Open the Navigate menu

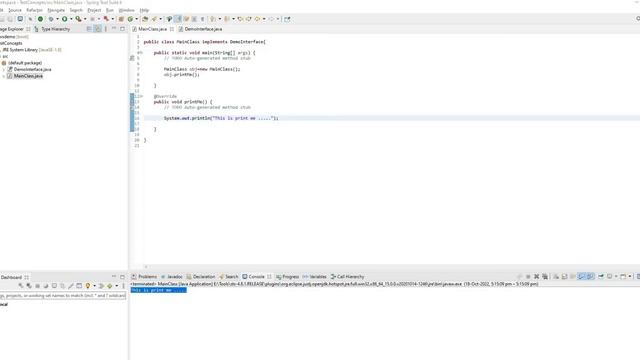56,10
